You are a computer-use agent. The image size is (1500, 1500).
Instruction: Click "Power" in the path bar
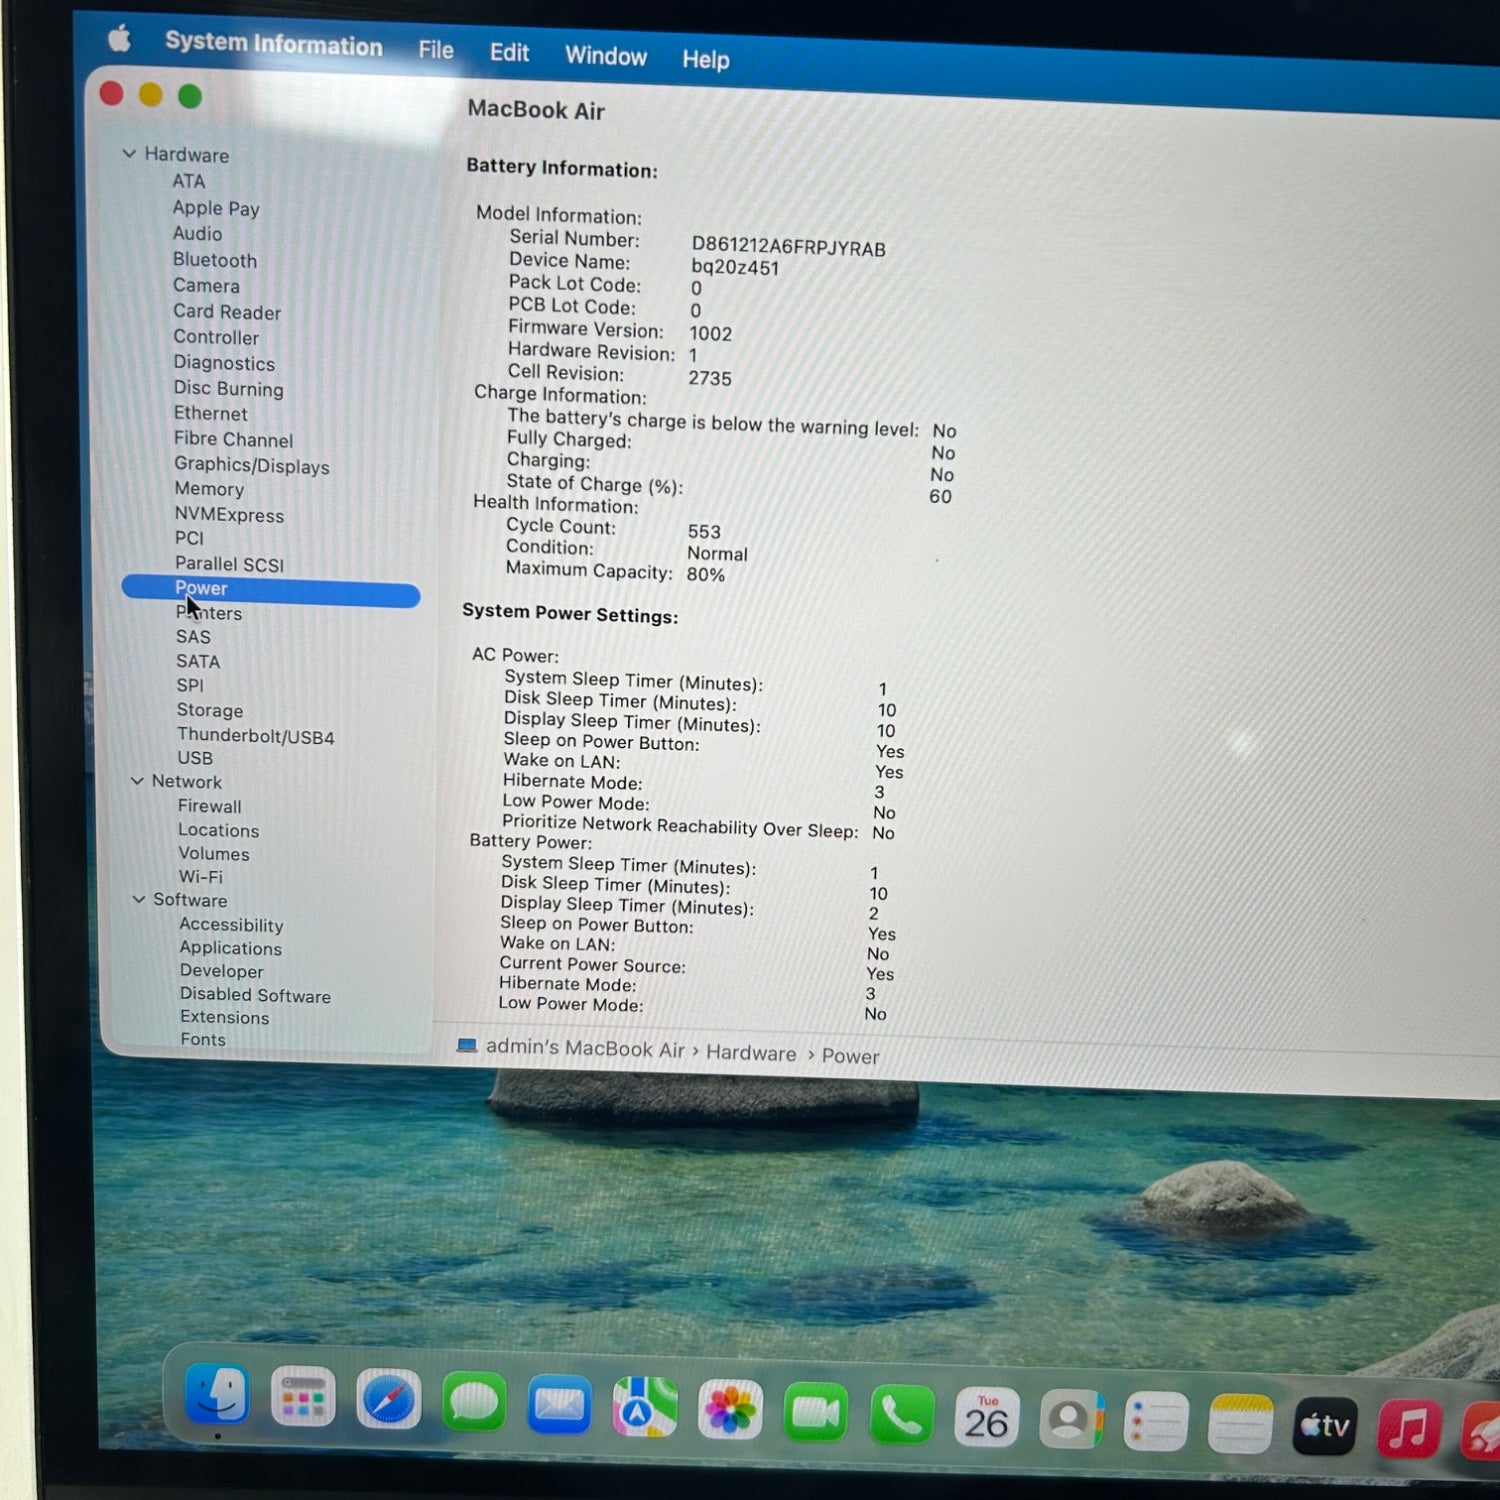[851, 1056]
